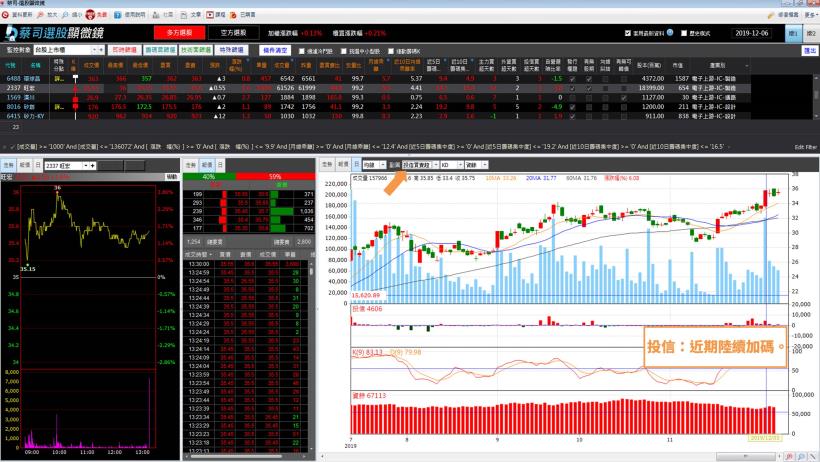Screen dimensions: 820x462
Task: Click the checkmark icon before the filter expression
Action: tap(13, 147)
